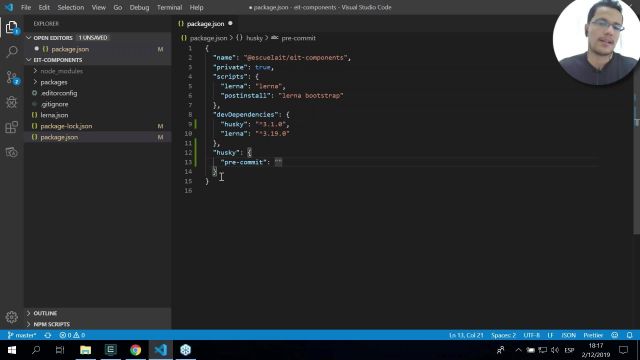Open the Source Control view
This screenshot has width=640, height=360.
pyautogui.click(x=12, y=77)
